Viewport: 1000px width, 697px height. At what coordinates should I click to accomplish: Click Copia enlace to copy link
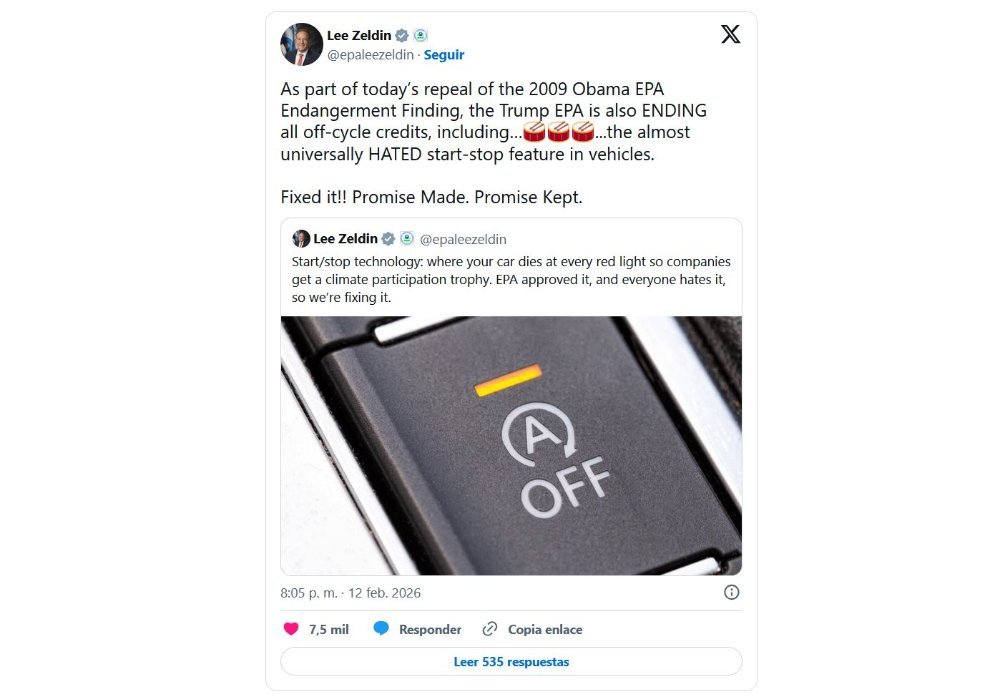(x=545, y=629)
